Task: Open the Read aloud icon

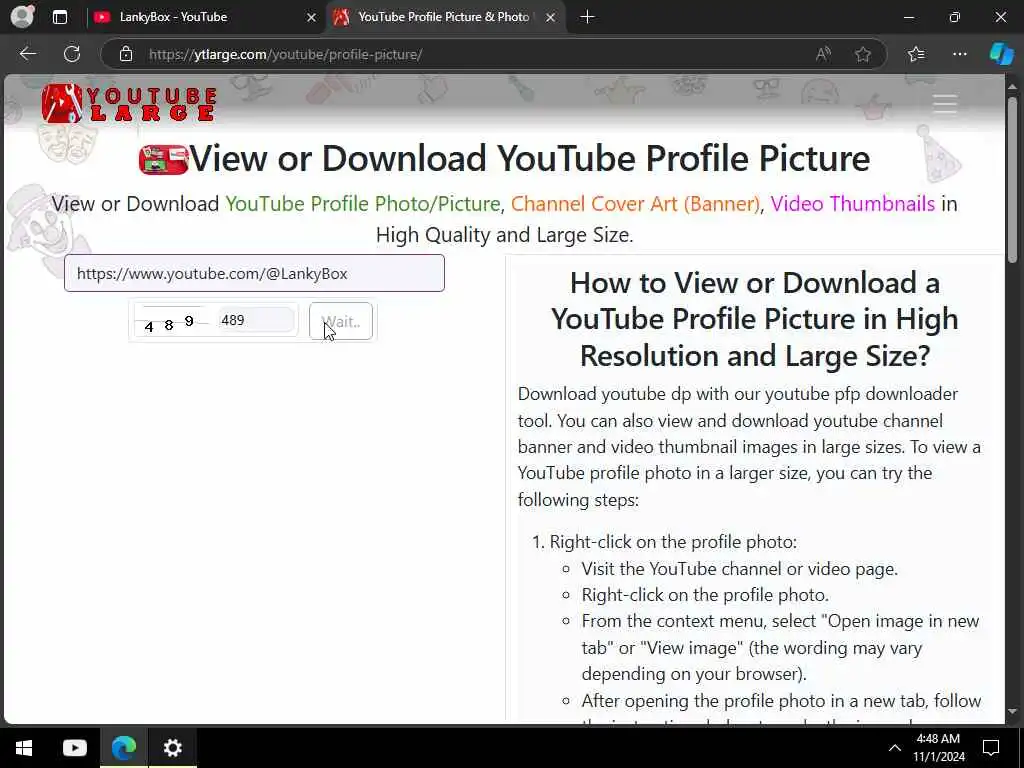Action: 823,54
